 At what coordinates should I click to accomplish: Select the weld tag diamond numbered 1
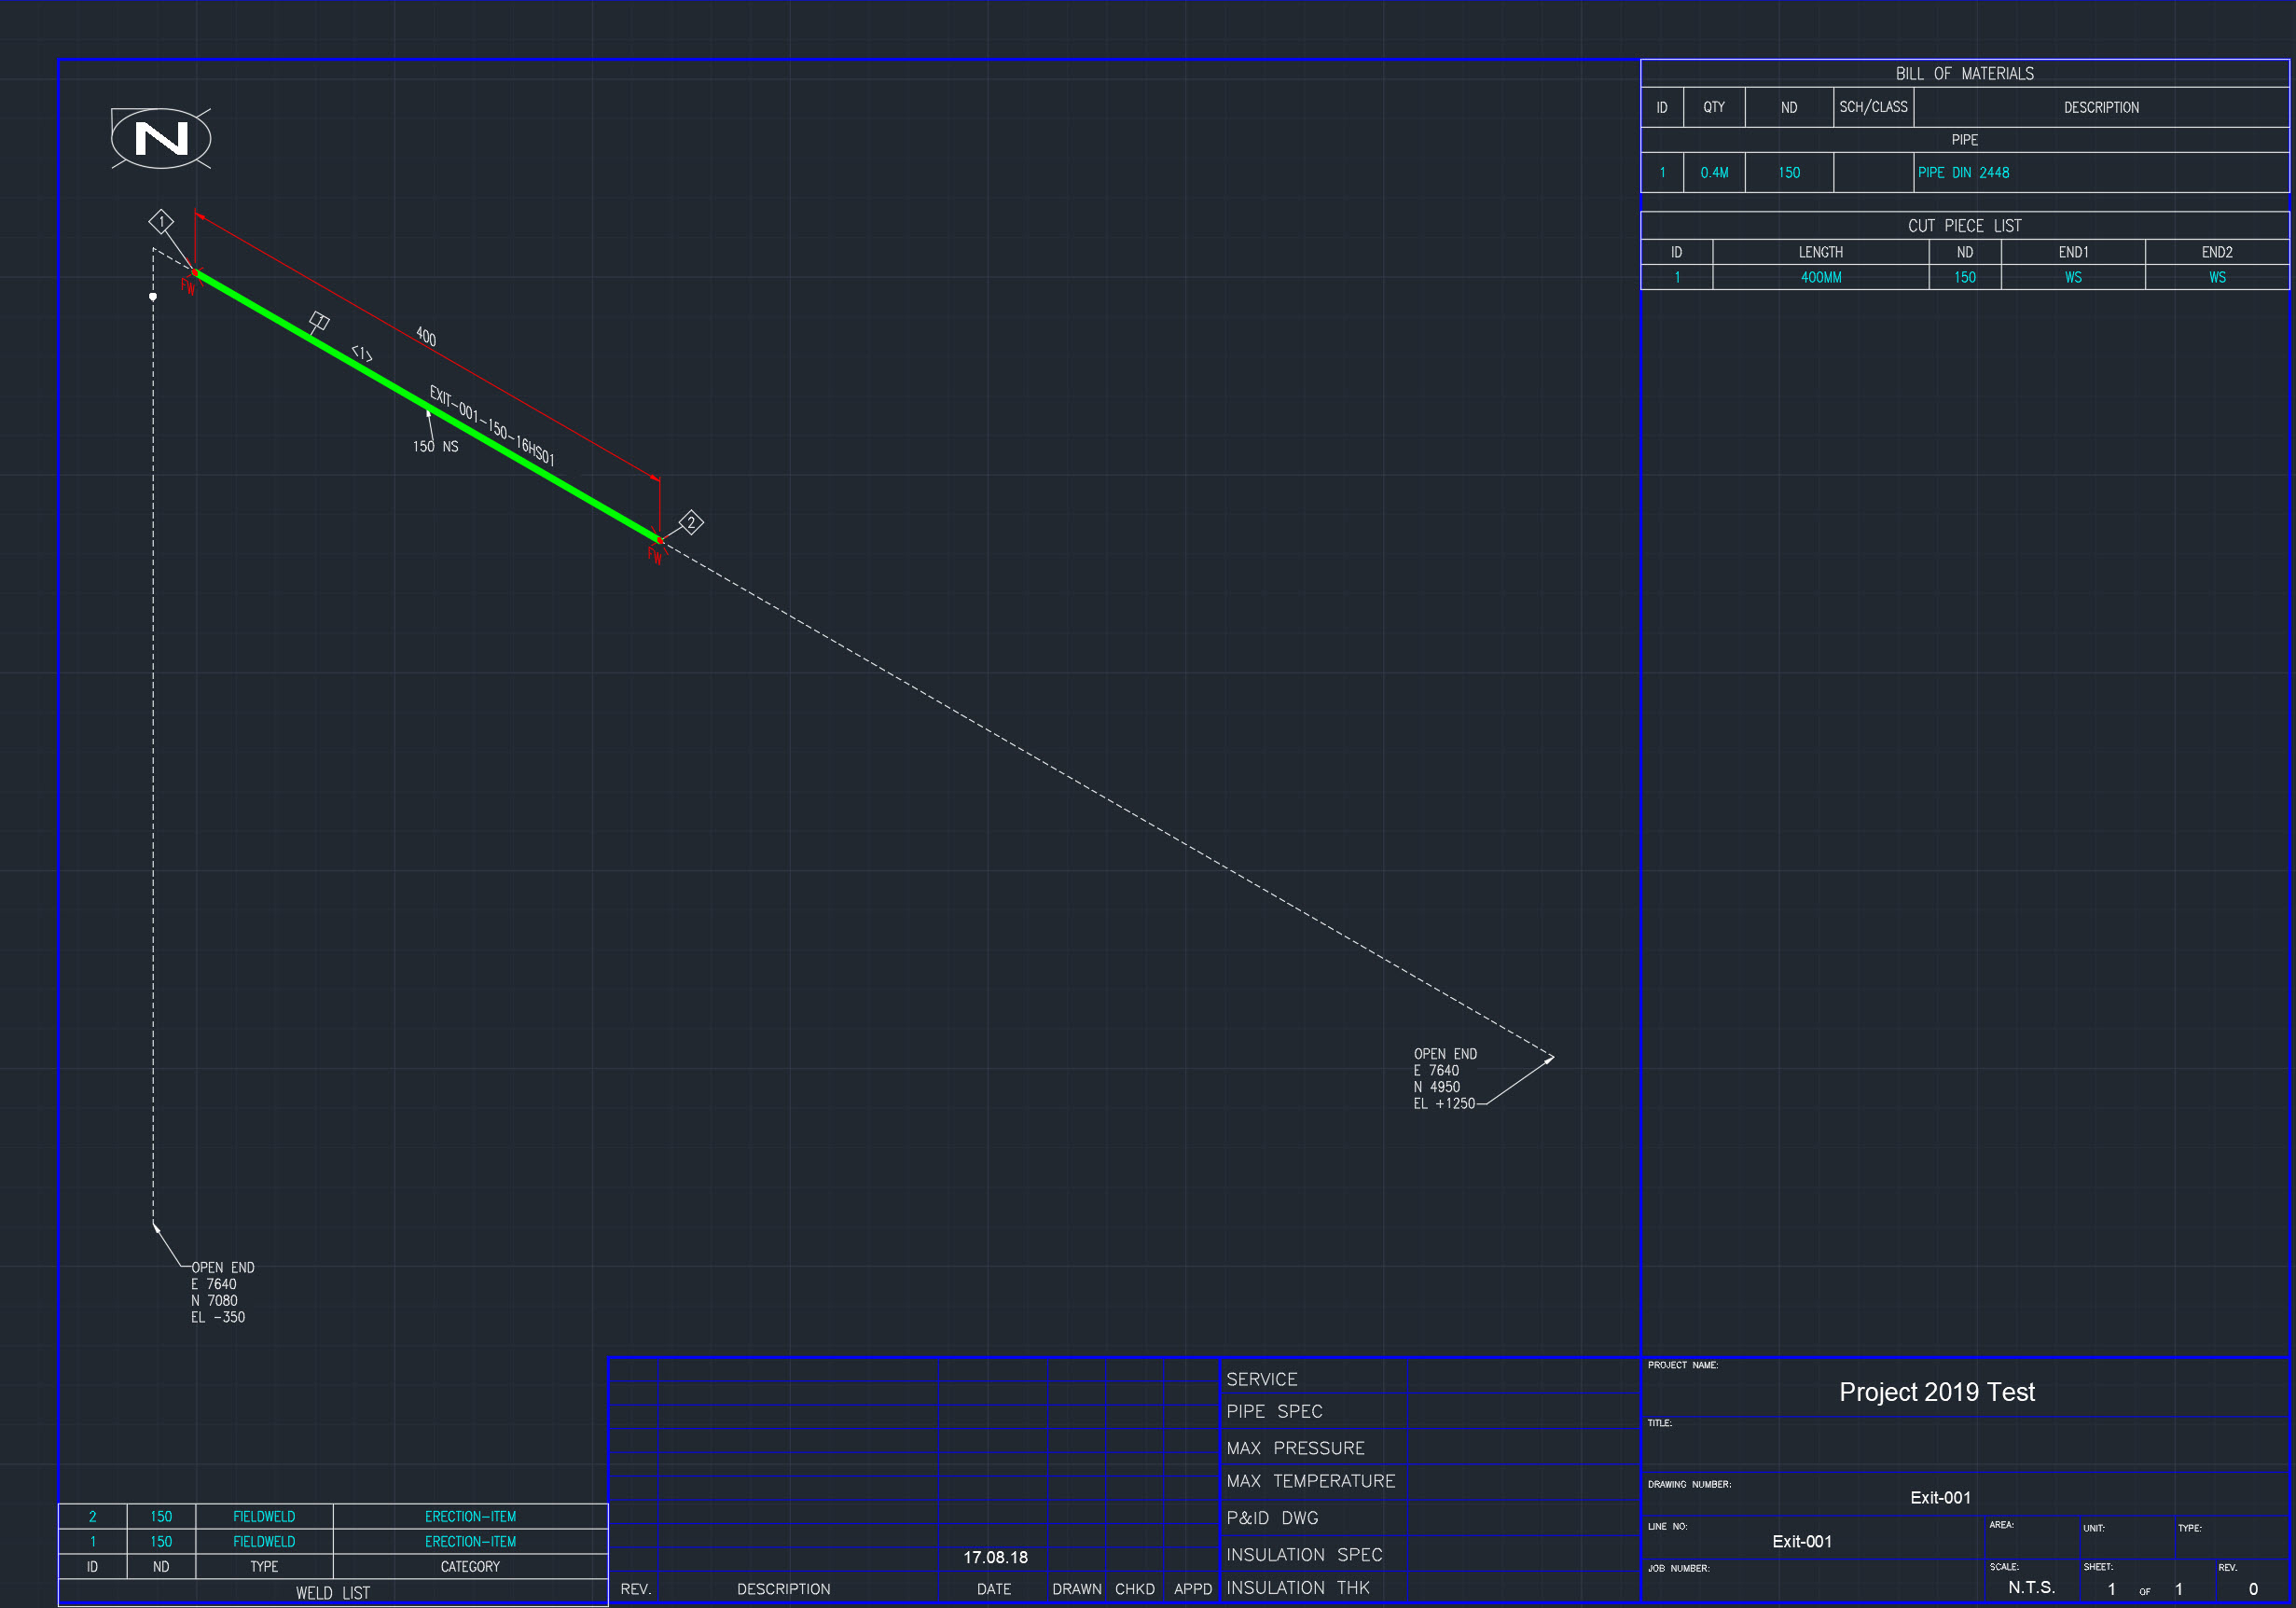click(x=161, y=222)
